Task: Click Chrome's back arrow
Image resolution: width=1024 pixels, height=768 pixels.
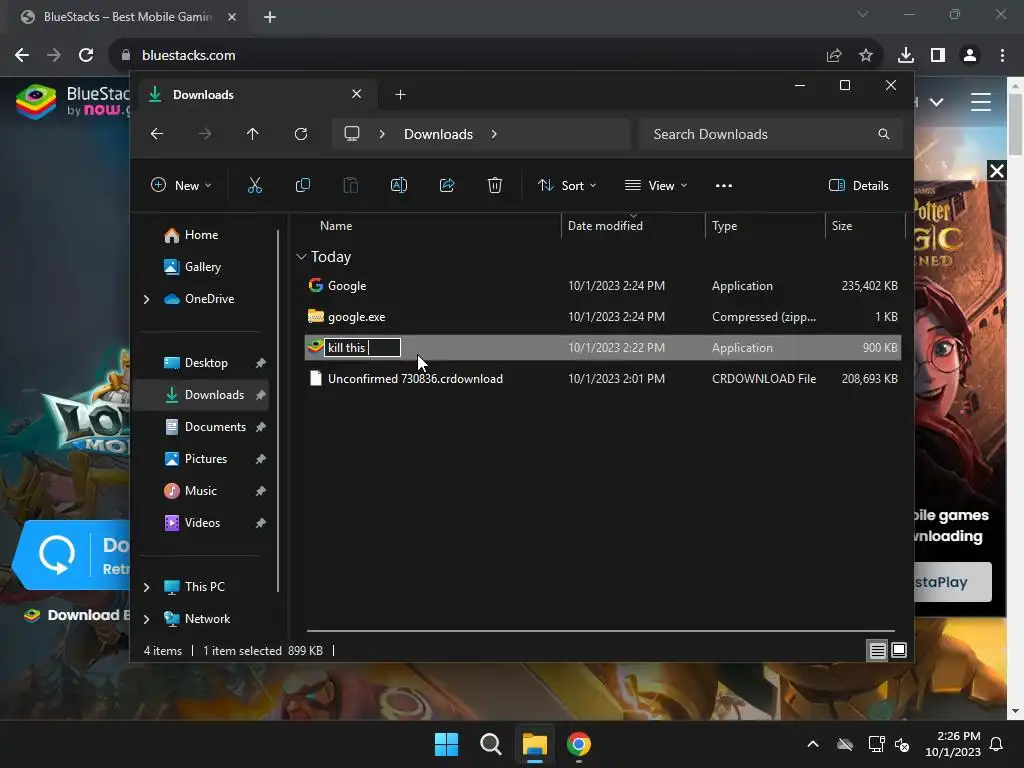Action: pos(22,56)
